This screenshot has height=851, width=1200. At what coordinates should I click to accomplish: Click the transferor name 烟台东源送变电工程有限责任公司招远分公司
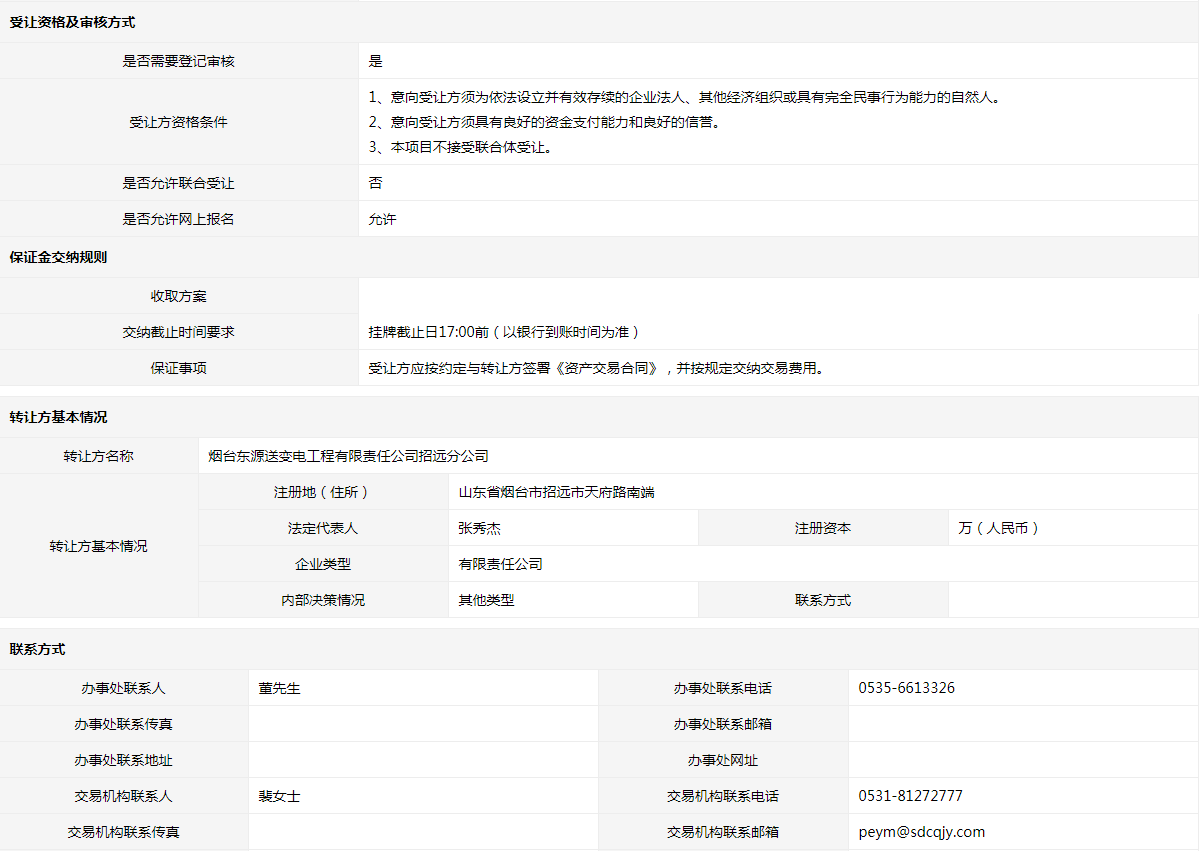[348, 456]
